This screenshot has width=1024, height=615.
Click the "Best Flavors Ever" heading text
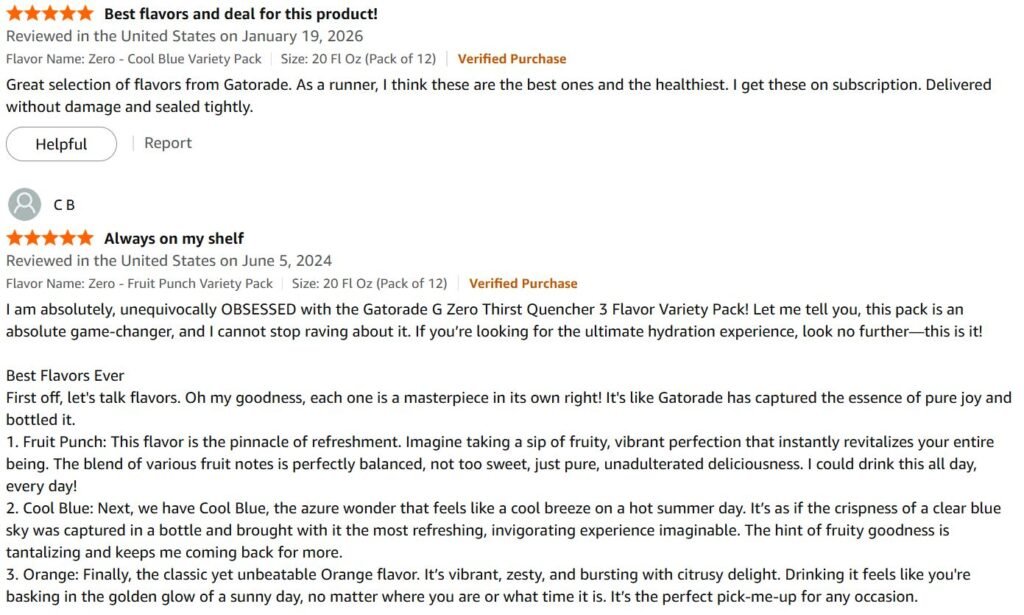[65, 375]
